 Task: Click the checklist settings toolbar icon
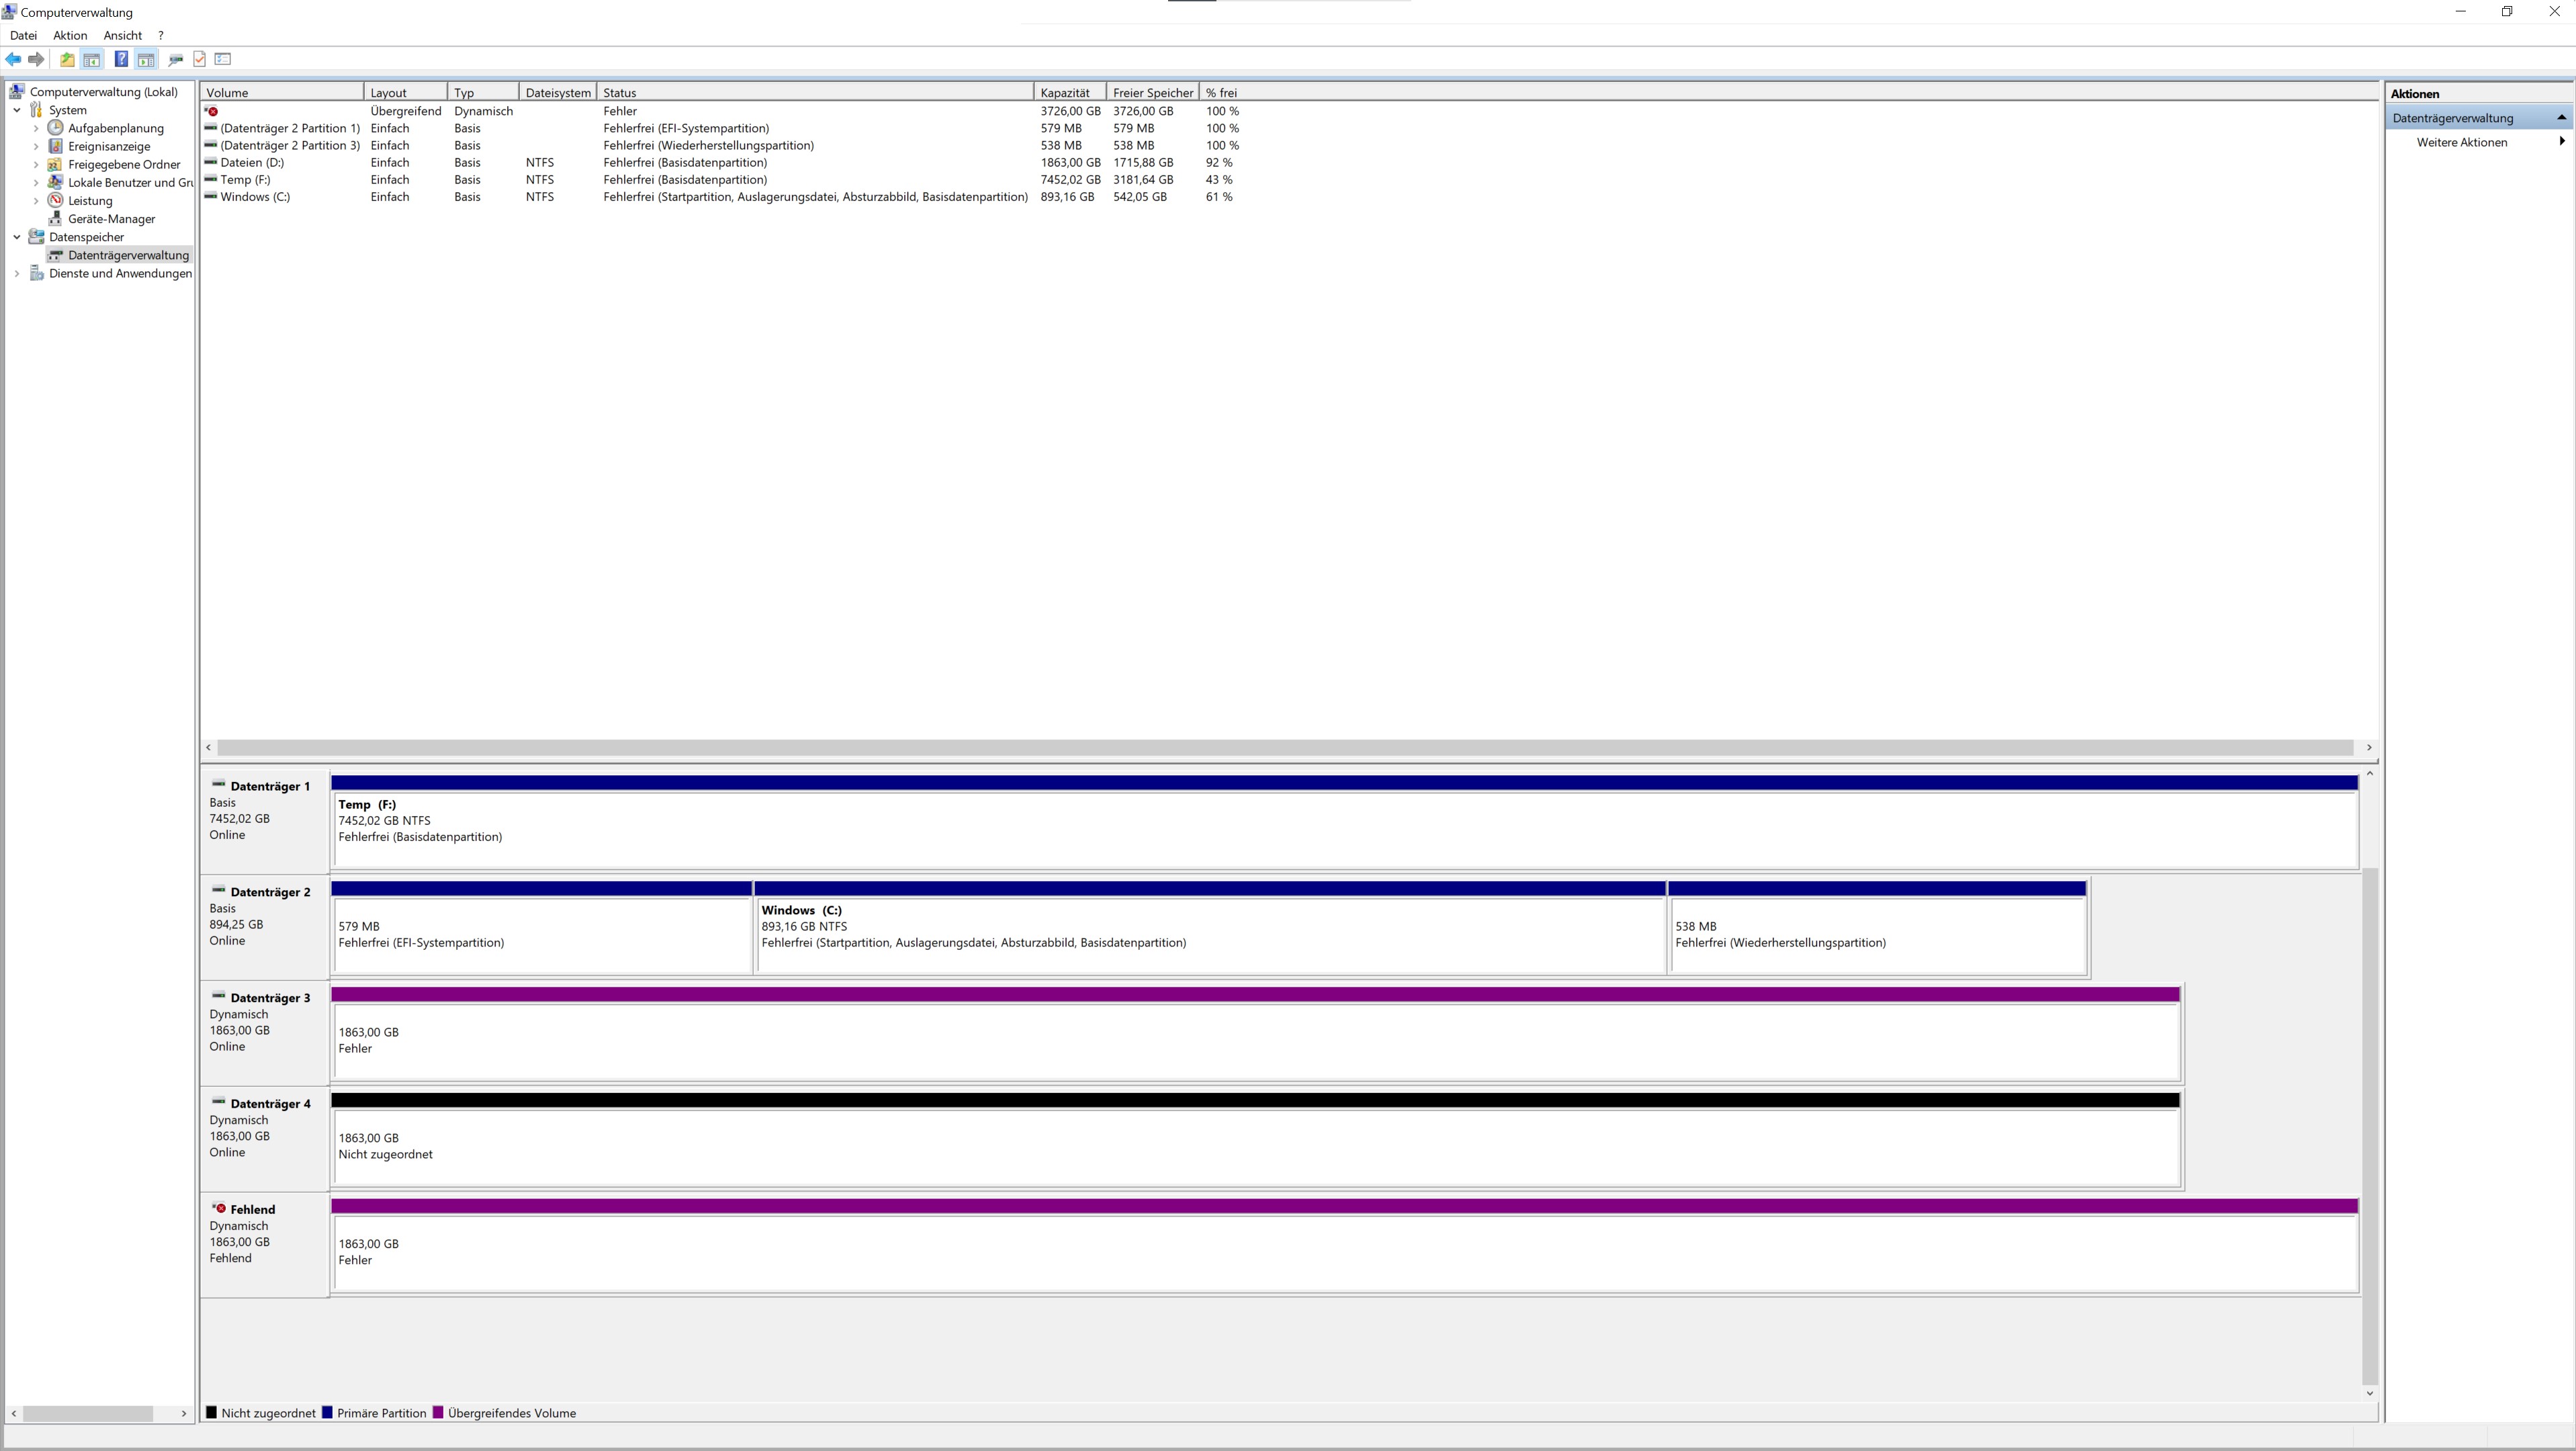[x=223, y=59]
